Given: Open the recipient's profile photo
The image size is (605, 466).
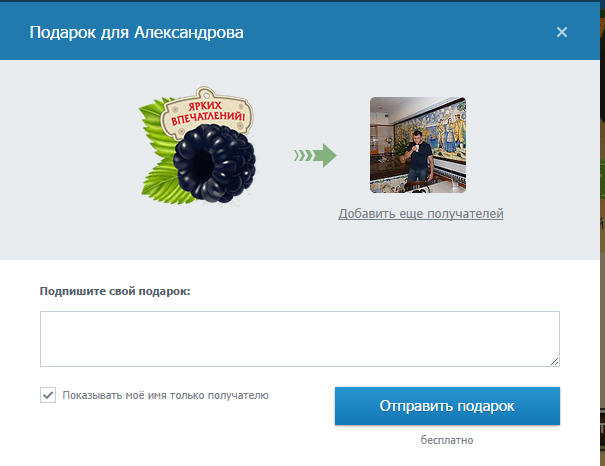Looking at the screenshot, I should (x=418, y=145).
